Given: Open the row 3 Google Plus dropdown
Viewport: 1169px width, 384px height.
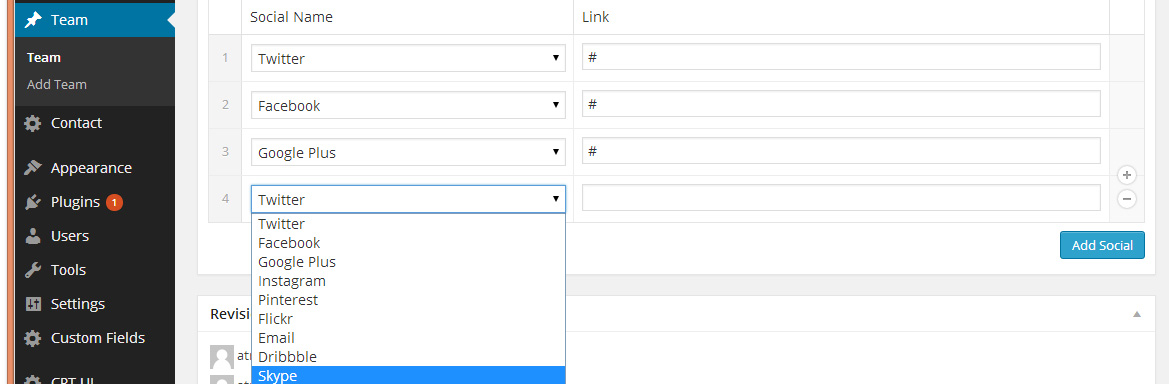Looking at the screenshot, I should 408,152.
